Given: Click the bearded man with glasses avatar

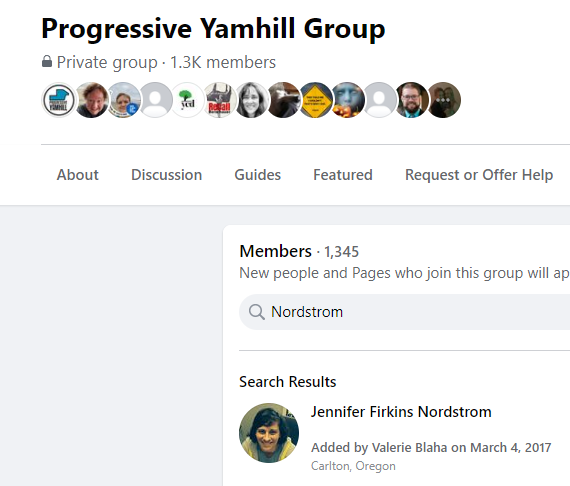Looking at the screenshot, I should [412, 100].
